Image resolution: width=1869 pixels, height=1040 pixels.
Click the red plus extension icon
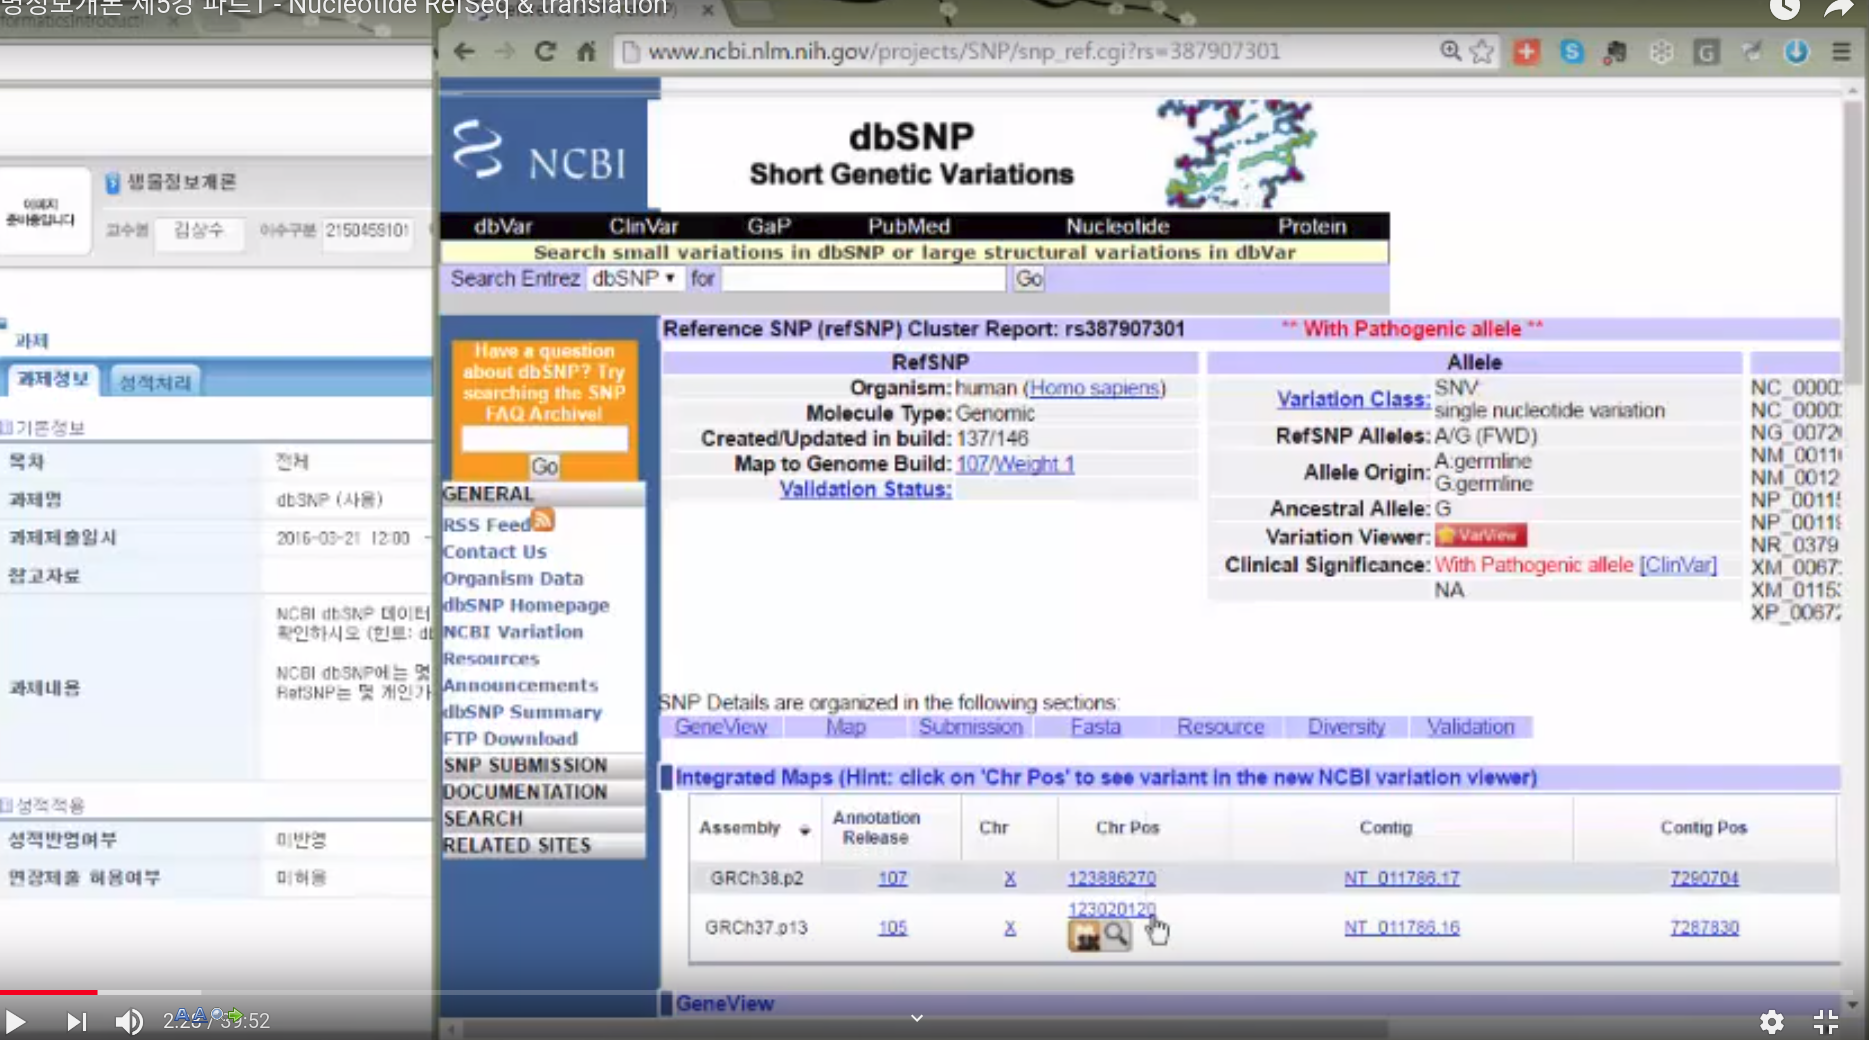pyautogui.click(x=1526, y=51)
